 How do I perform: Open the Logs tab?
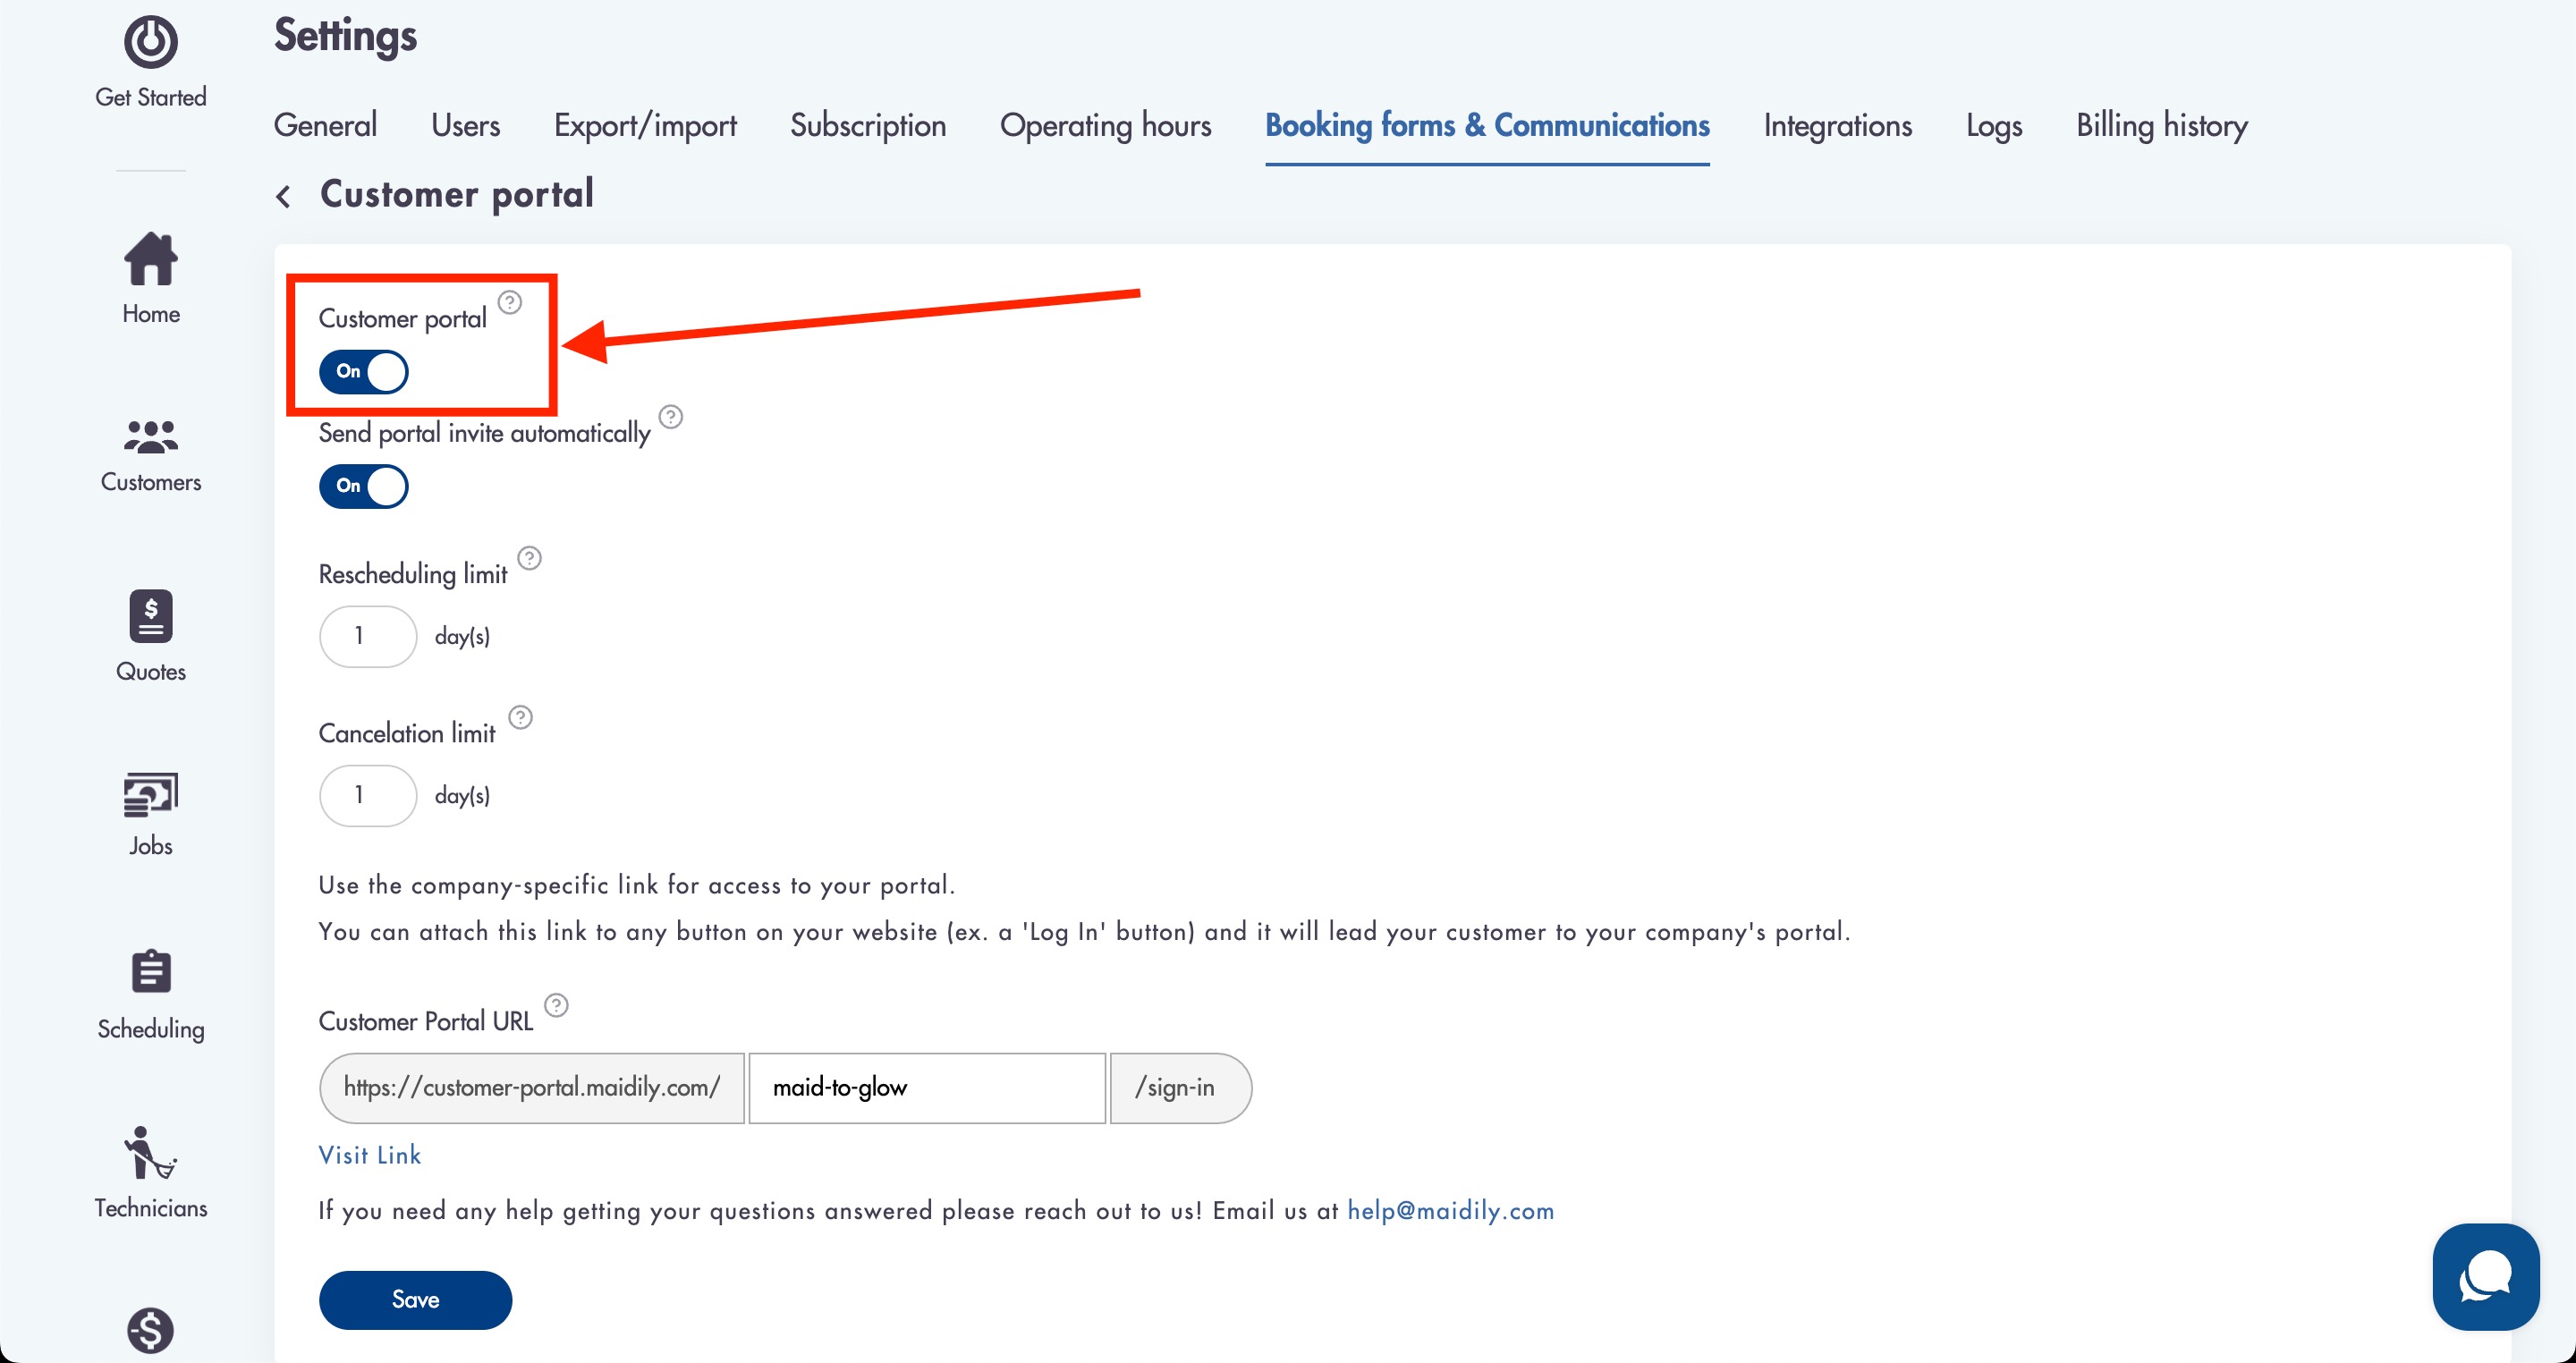(1993, 125)
